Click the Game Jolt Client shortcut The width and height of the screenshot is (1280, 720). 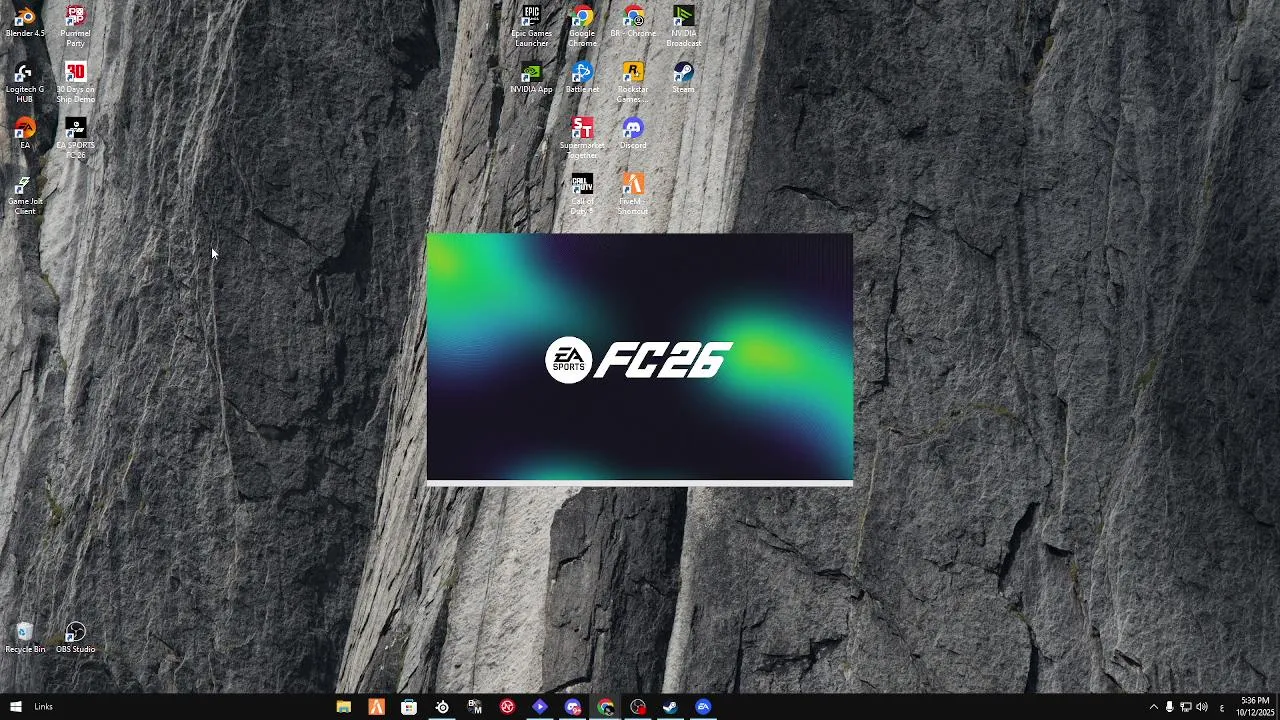pos(25,194)
